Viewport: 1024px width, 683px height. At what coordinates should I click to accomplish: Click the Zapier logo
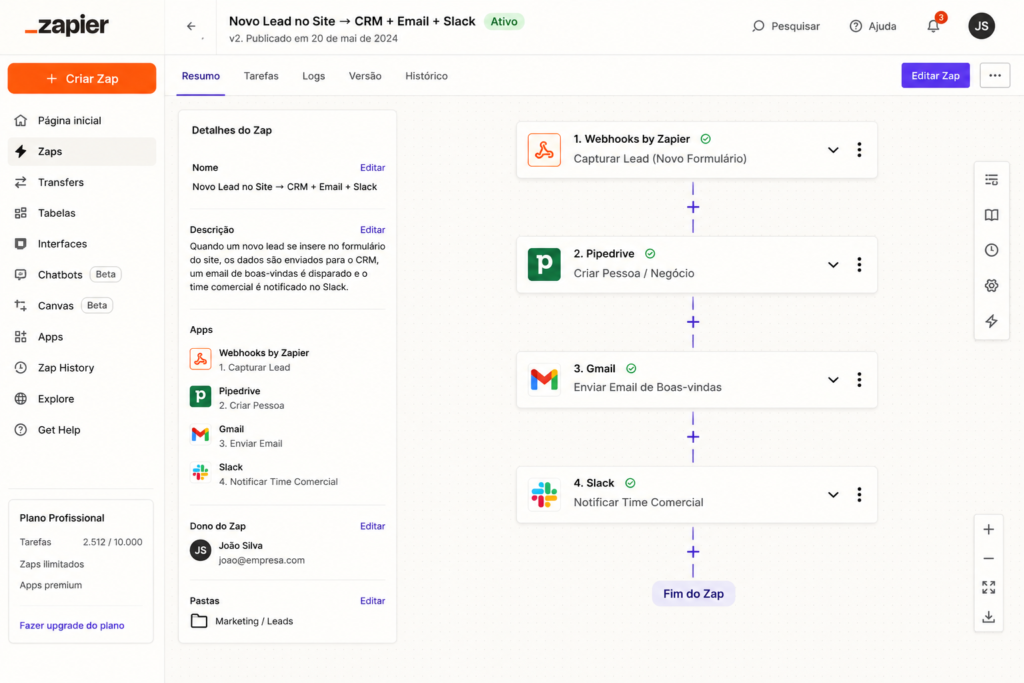coord(67,25)
